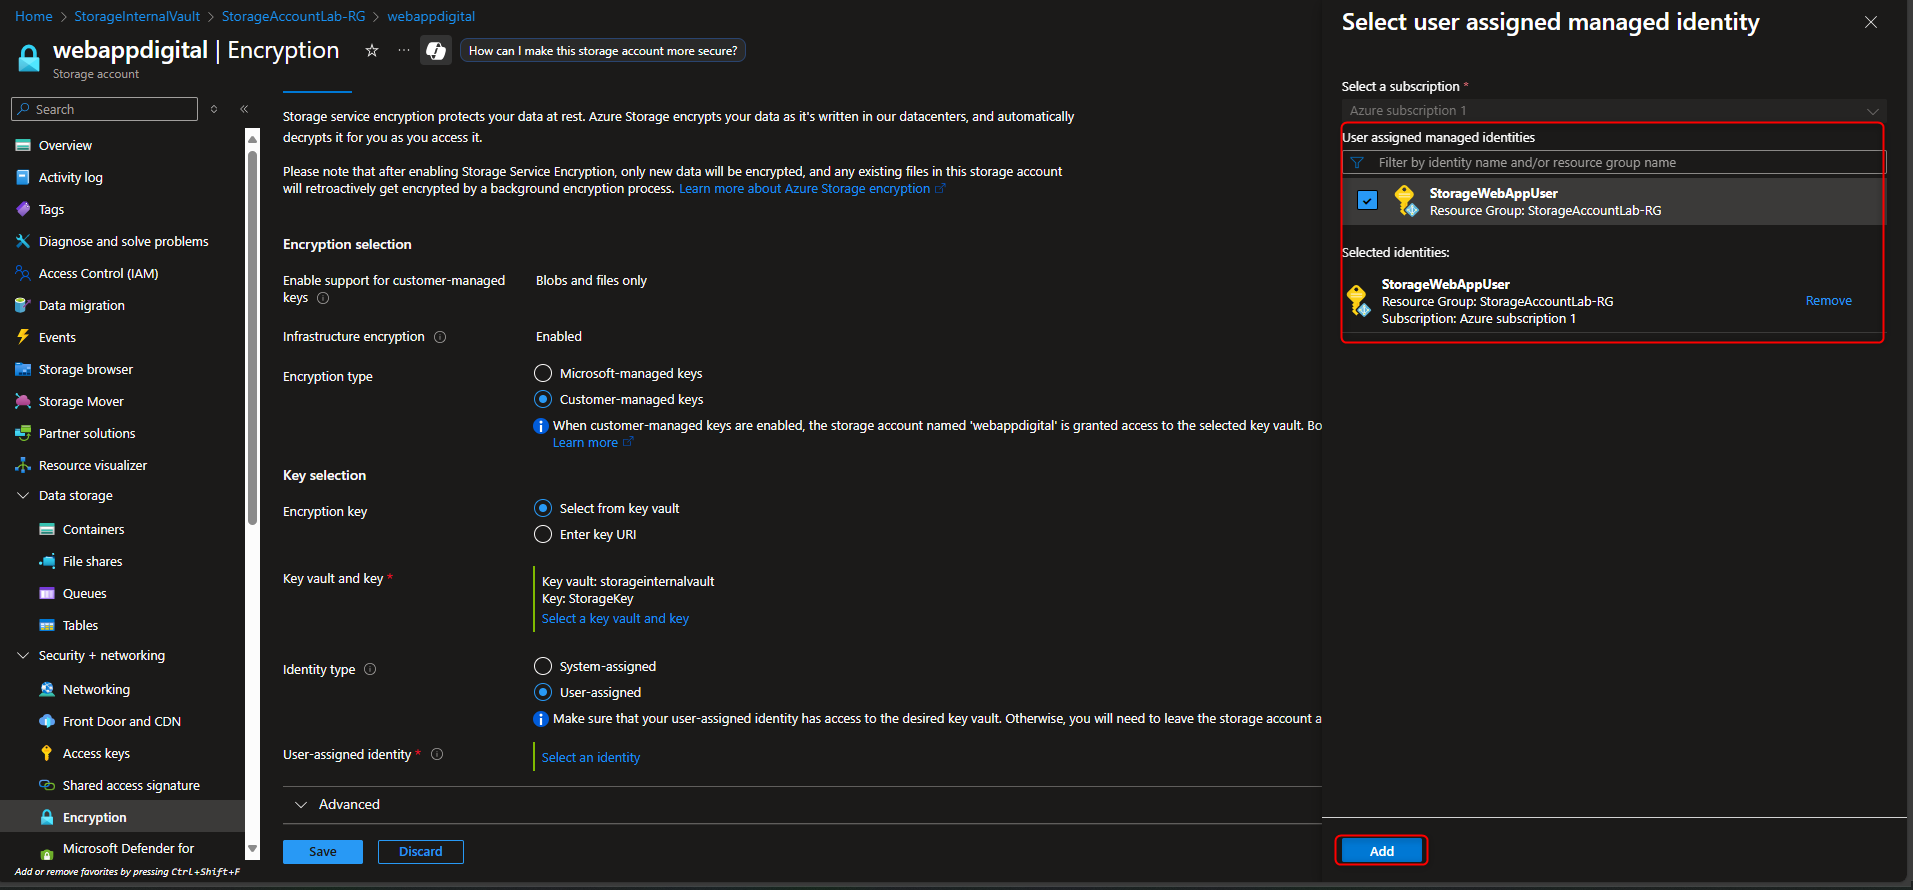Click the Events lightning icon
The height and width of the screenshot is (890, 1913).
click(23, 337)
